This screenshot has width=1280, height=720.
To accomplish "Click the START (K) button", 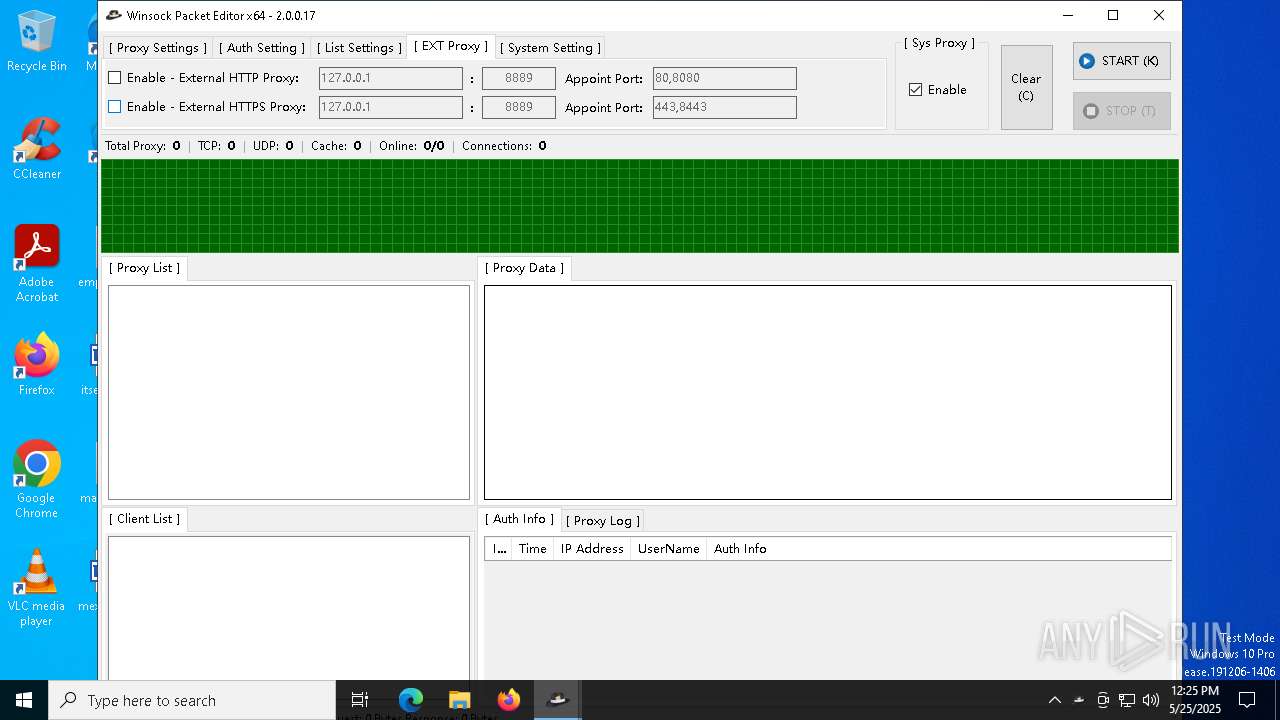I will point(1121,61).
